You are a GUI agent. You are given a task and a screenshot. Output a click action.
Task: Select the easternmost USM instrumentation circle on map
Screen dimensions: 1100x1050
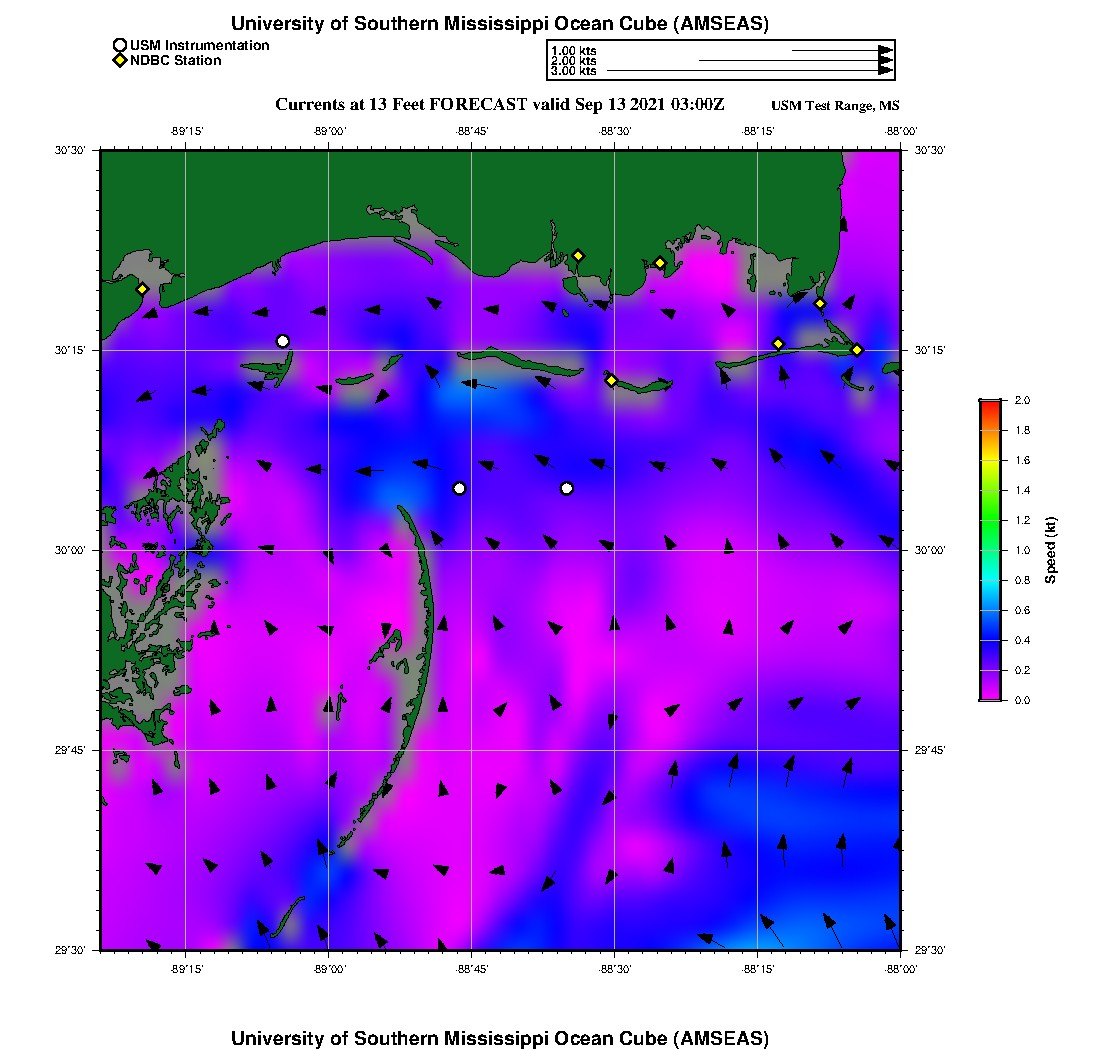coord(567,488)
